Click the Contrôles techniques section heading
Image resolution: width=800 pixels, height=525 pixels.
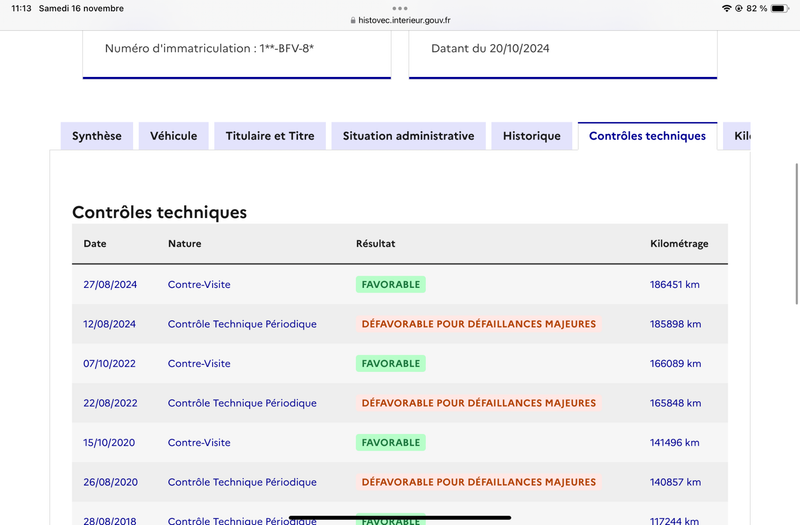[159, 212]
